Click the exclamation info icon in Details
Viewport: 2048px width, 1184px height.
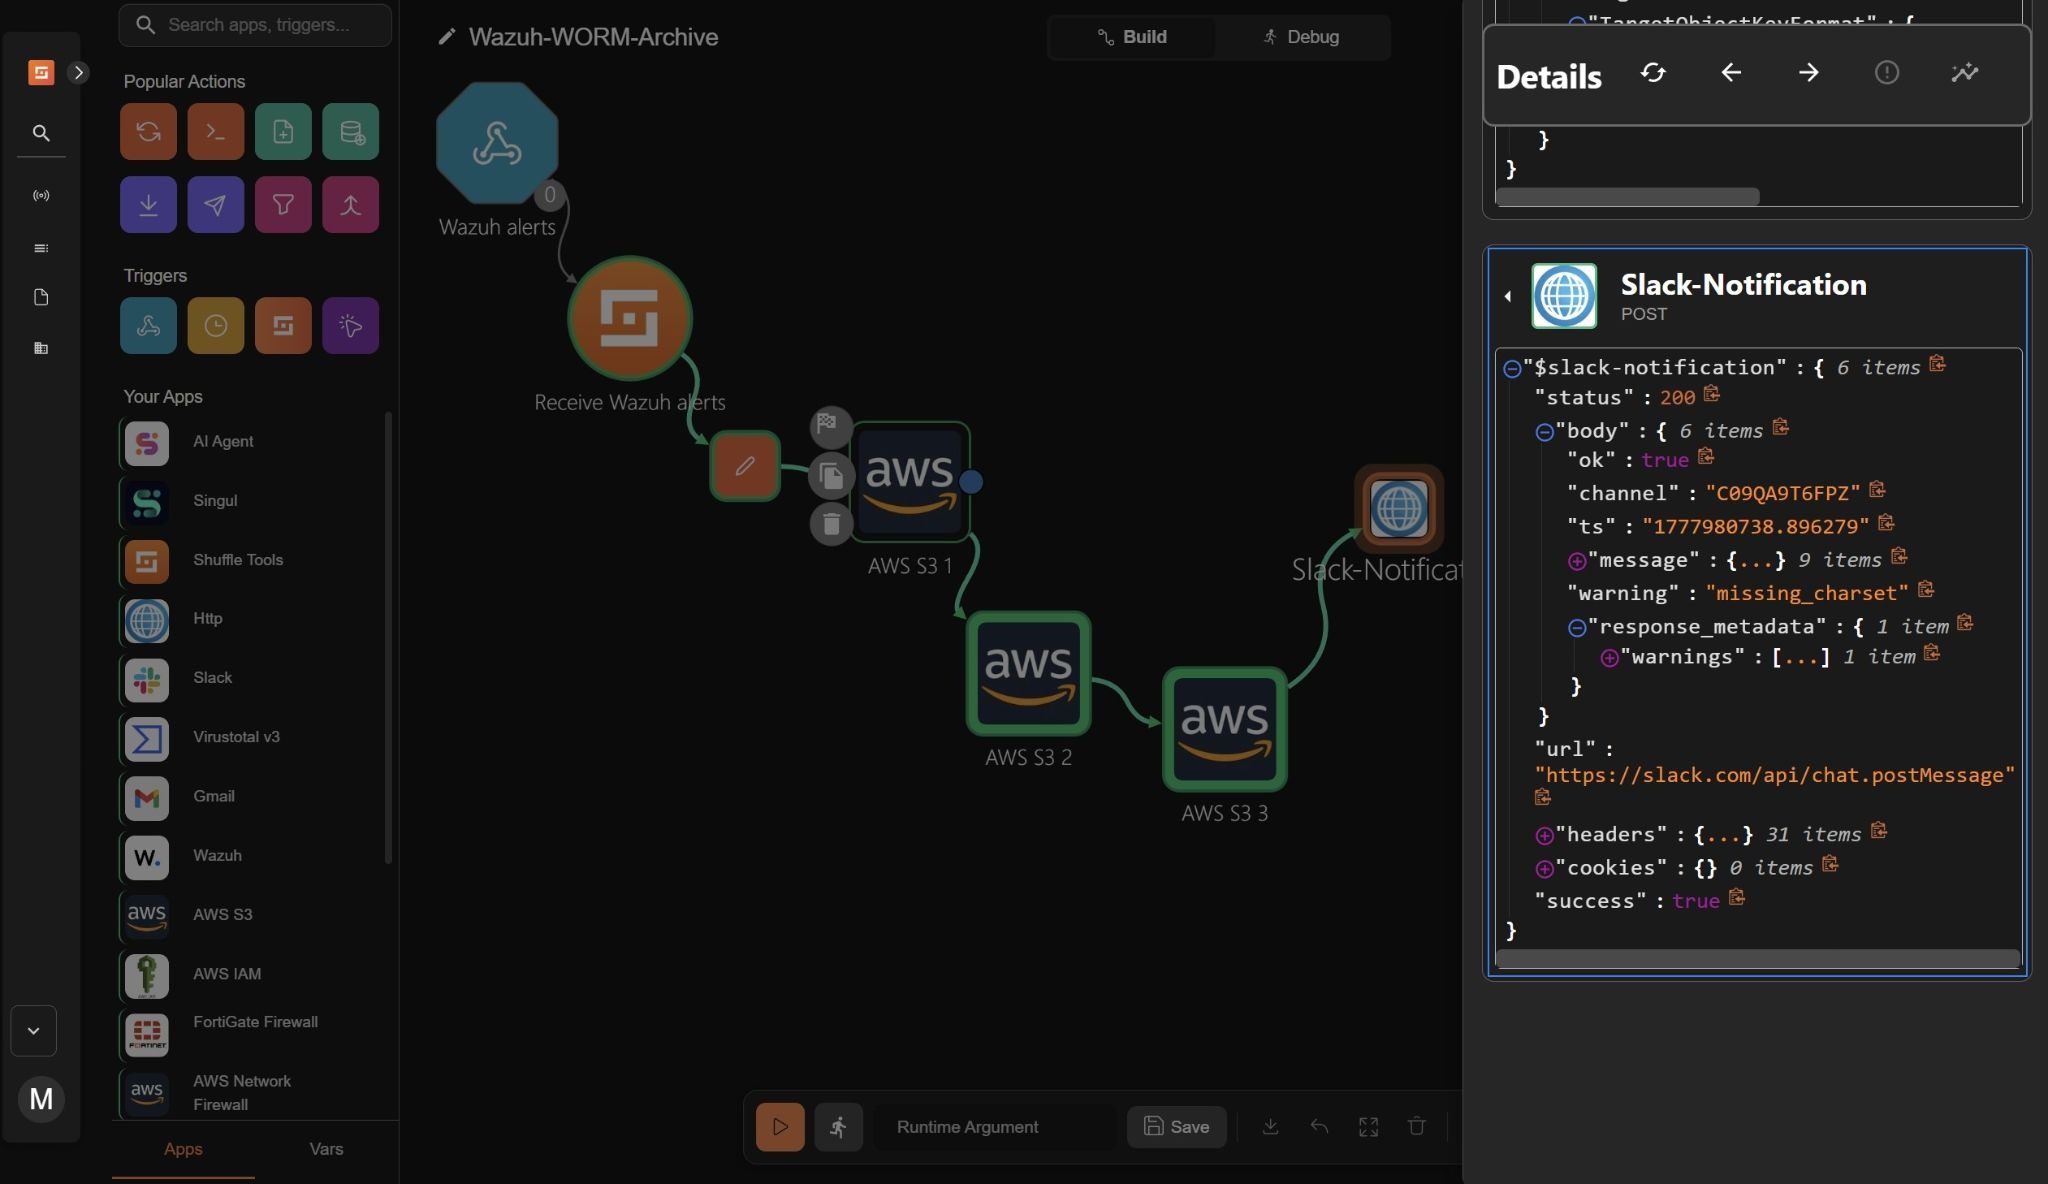tap(1886, 72)
